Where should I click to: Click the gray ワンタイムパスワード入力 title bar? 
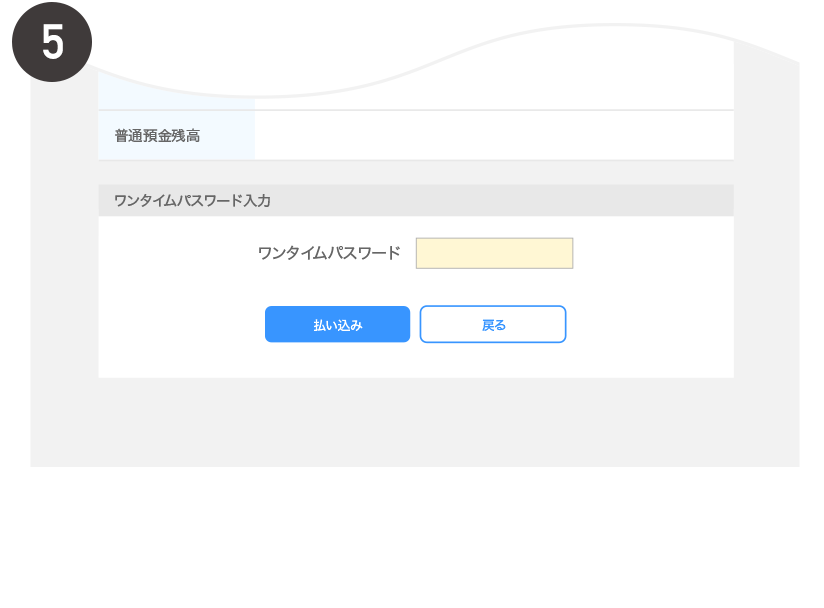click(415, 198)
